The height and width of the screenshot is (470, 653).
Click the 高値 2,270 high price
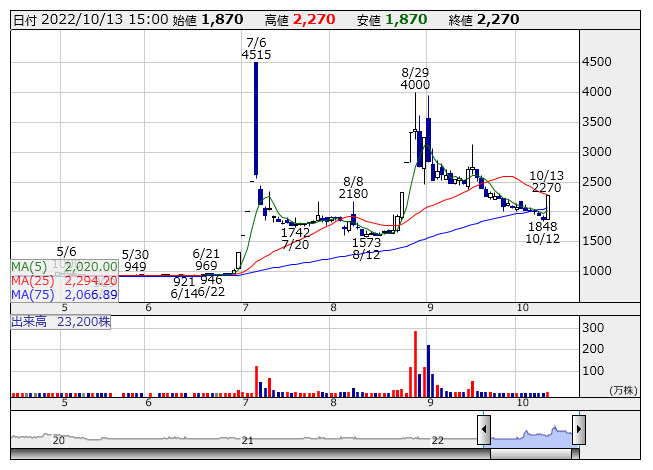click(x=300, y=20)
